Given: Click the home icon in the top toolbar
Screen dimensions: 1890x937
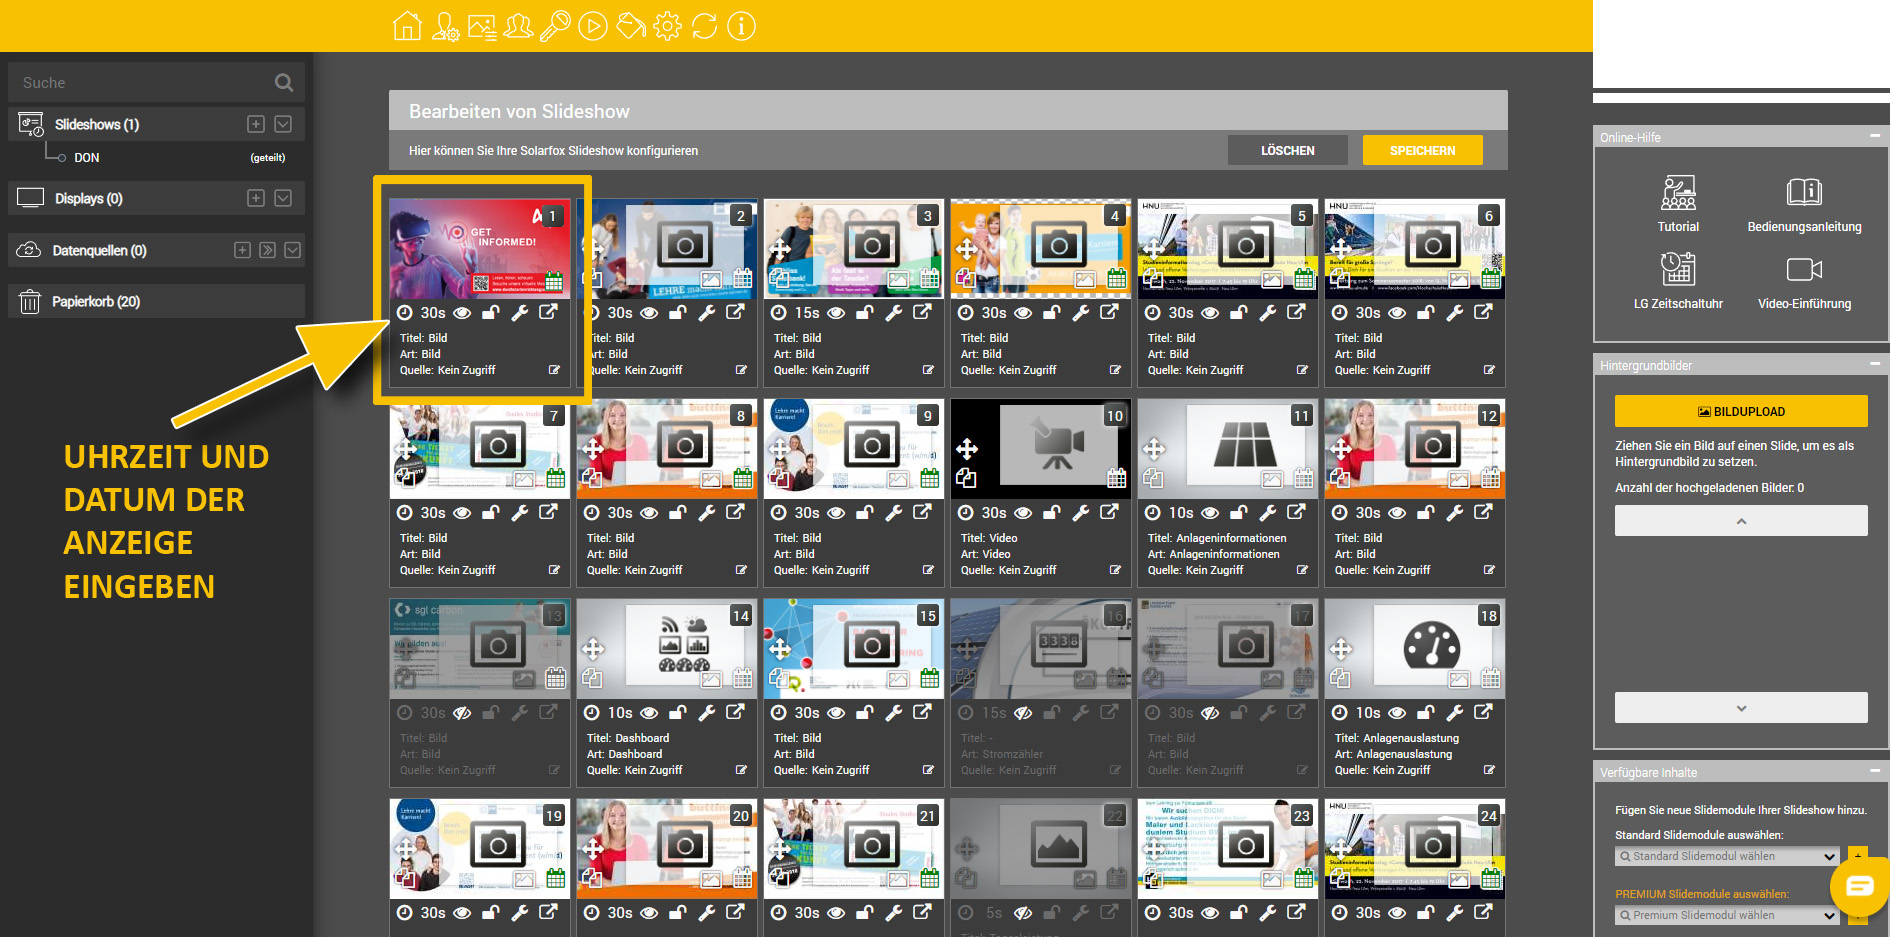Looking at the screenshot, I should tap(407, 26).
